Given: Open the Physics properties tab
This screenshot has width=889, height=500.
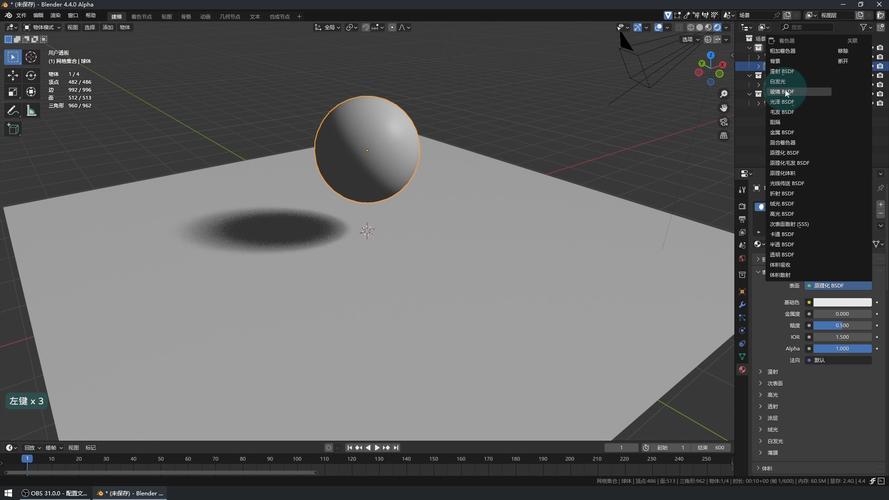Looking at the screenshot, I should tap(742, 330).
